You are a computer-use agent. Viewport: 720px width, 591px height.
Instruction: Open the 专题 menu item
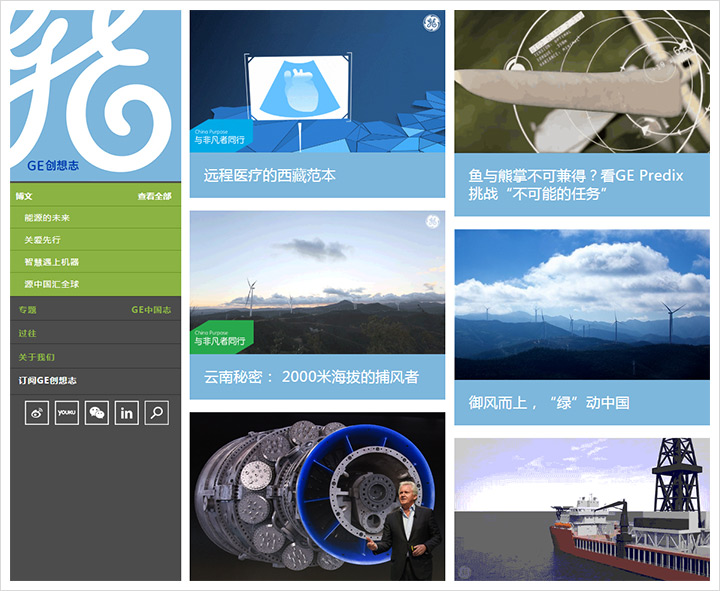pyautogui.click(x=28, y=310)
